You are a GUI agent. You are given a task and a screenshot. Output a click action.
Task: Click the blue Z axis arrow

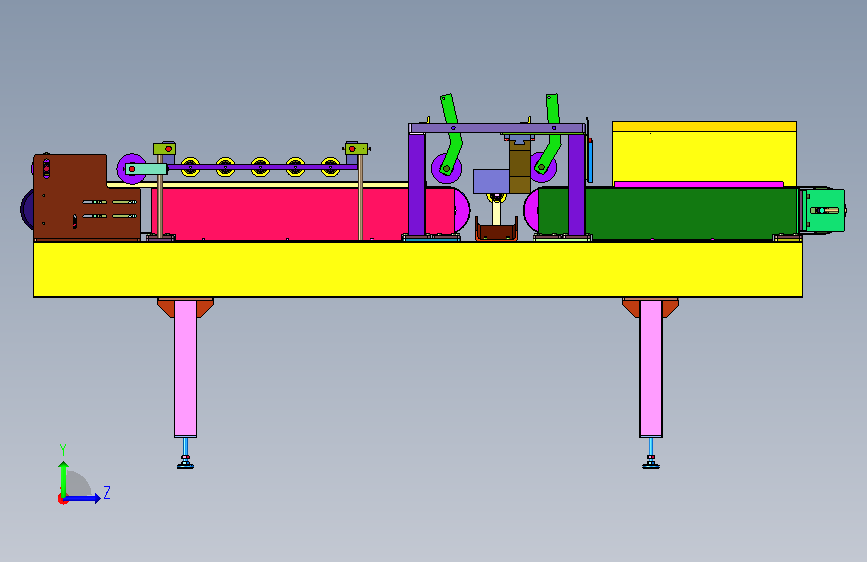click(83, 498)
